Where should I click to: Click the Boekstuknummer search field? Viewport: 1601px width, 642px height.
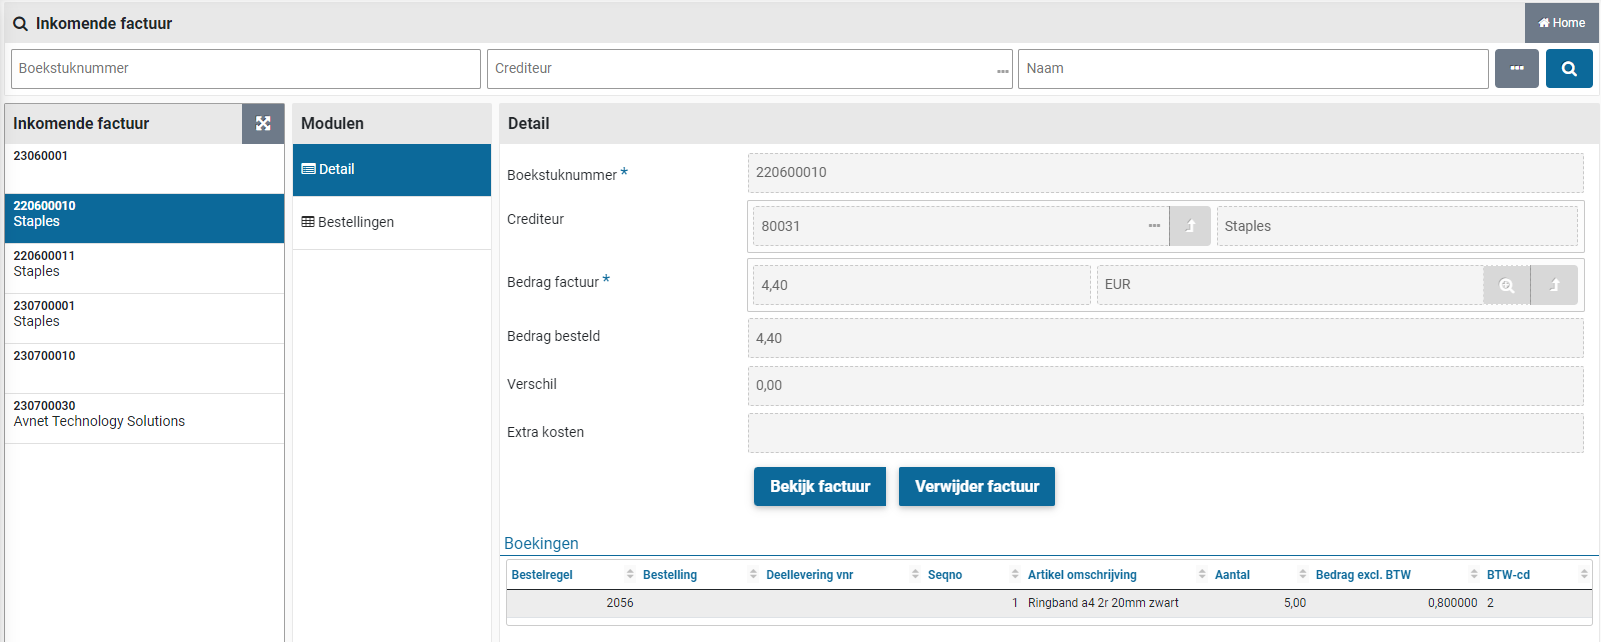(245, 69)
